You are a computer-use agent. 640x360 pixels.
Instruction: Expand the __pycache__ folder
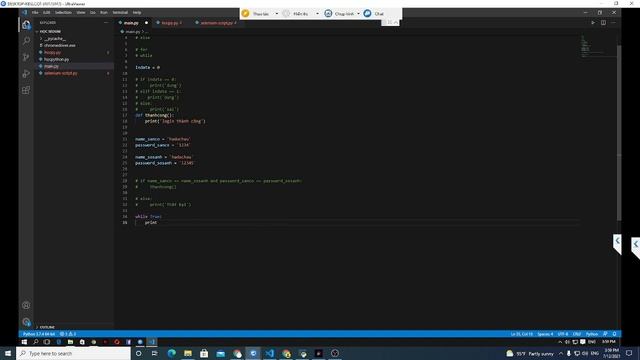pos(41,38)
